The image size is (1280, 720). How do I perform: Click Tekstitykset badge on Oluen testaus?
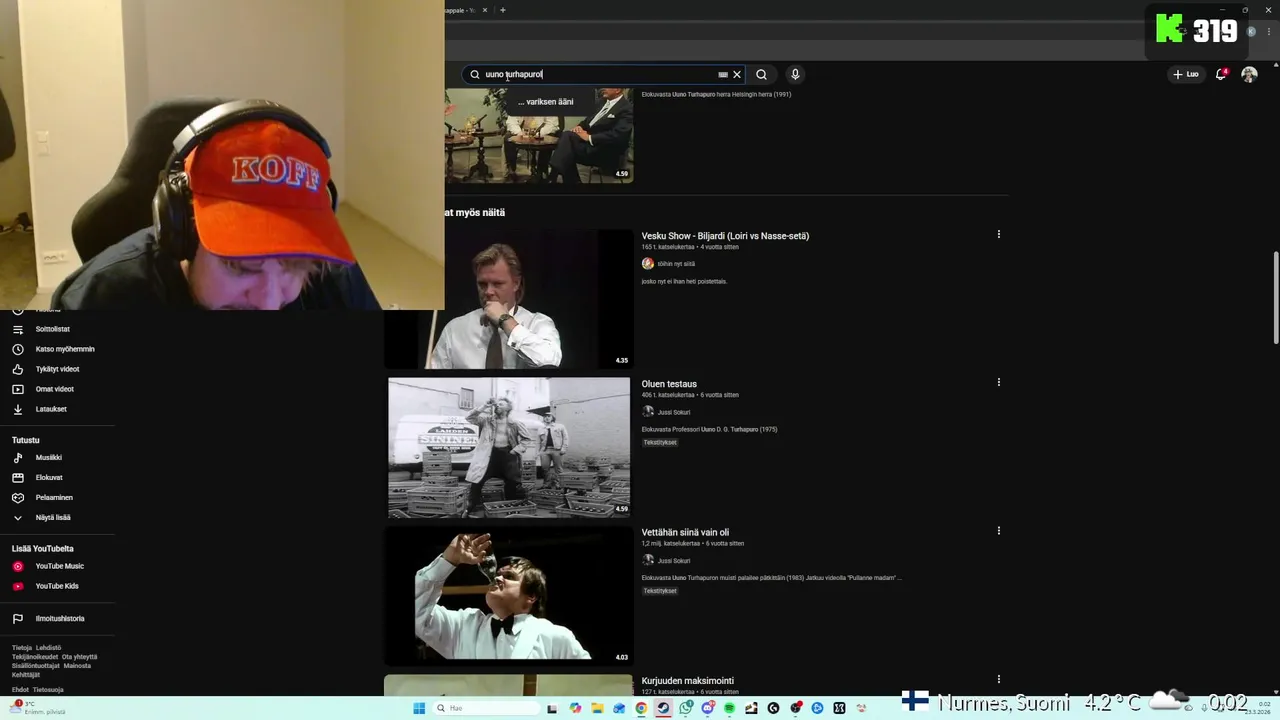click(x=660, y=442)
